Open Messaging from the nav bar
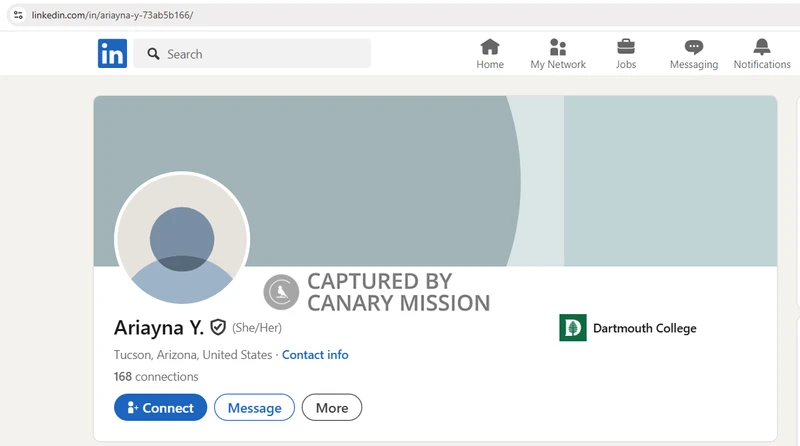 694,47
